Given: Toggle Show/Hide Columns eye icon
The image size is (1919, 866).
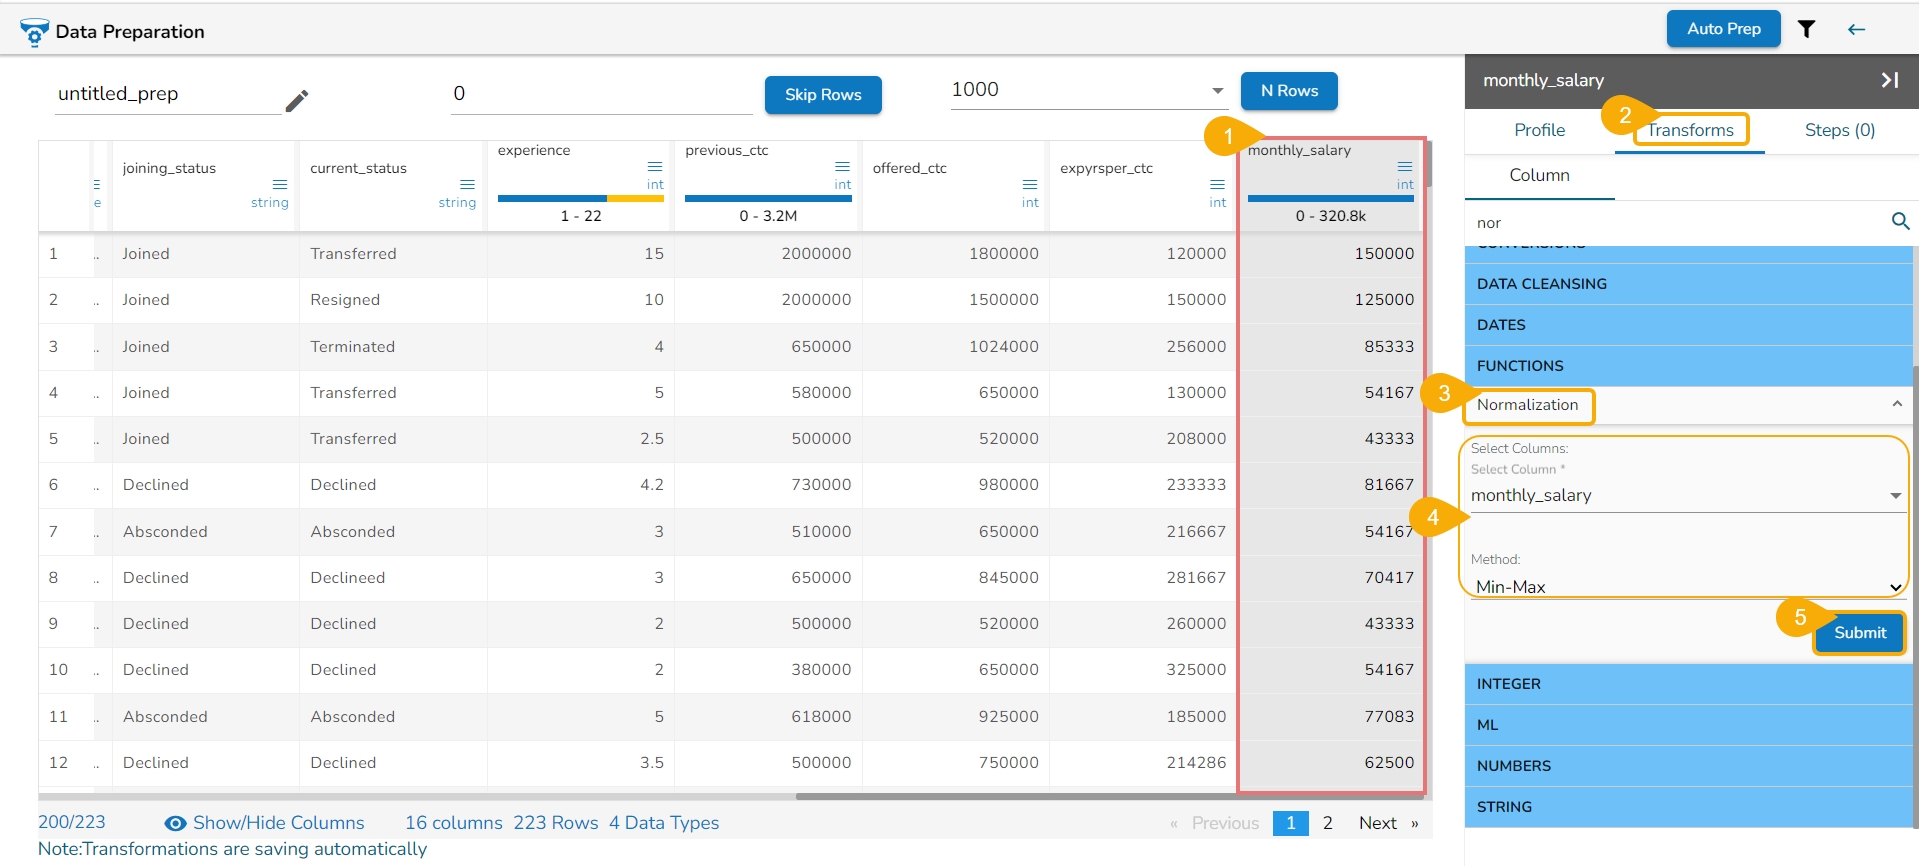Looking at the screenshot, I should pos(175,823).
